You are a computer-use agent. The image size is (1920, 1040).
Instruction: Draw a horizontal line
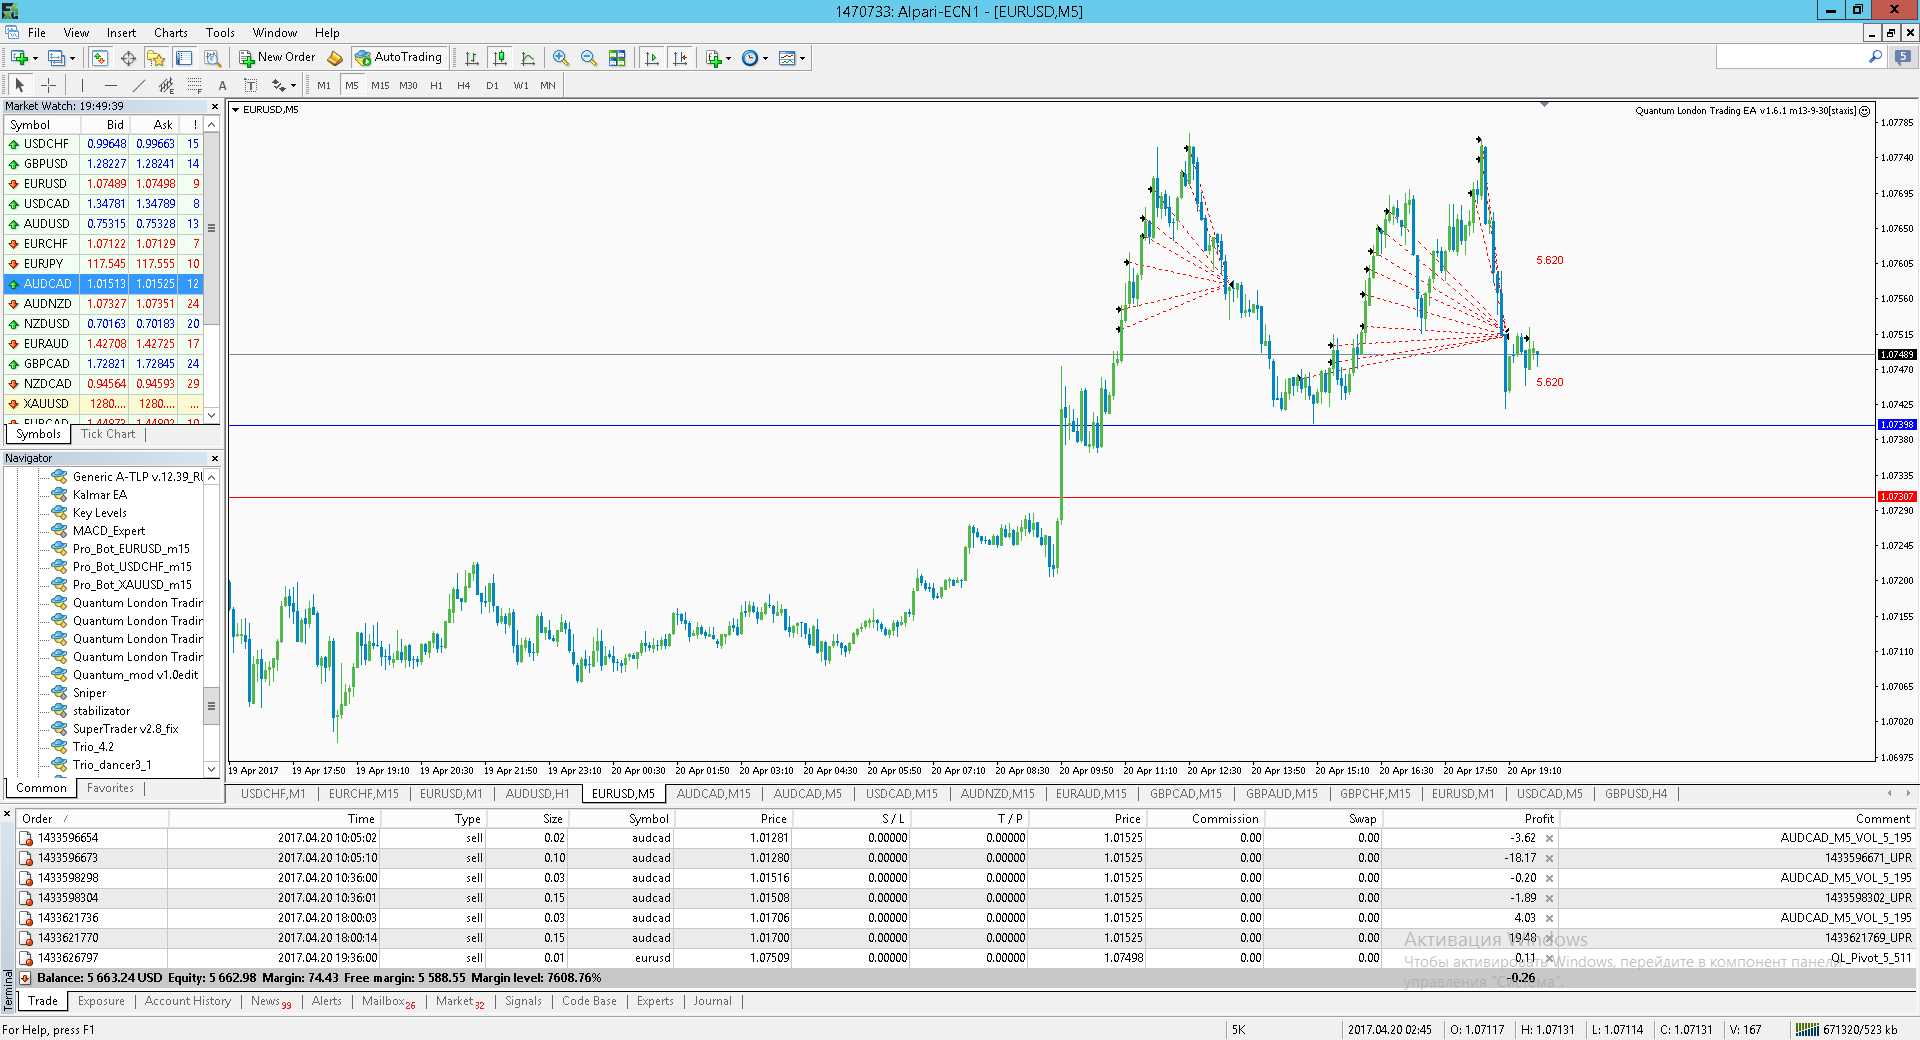coord(111,85)
